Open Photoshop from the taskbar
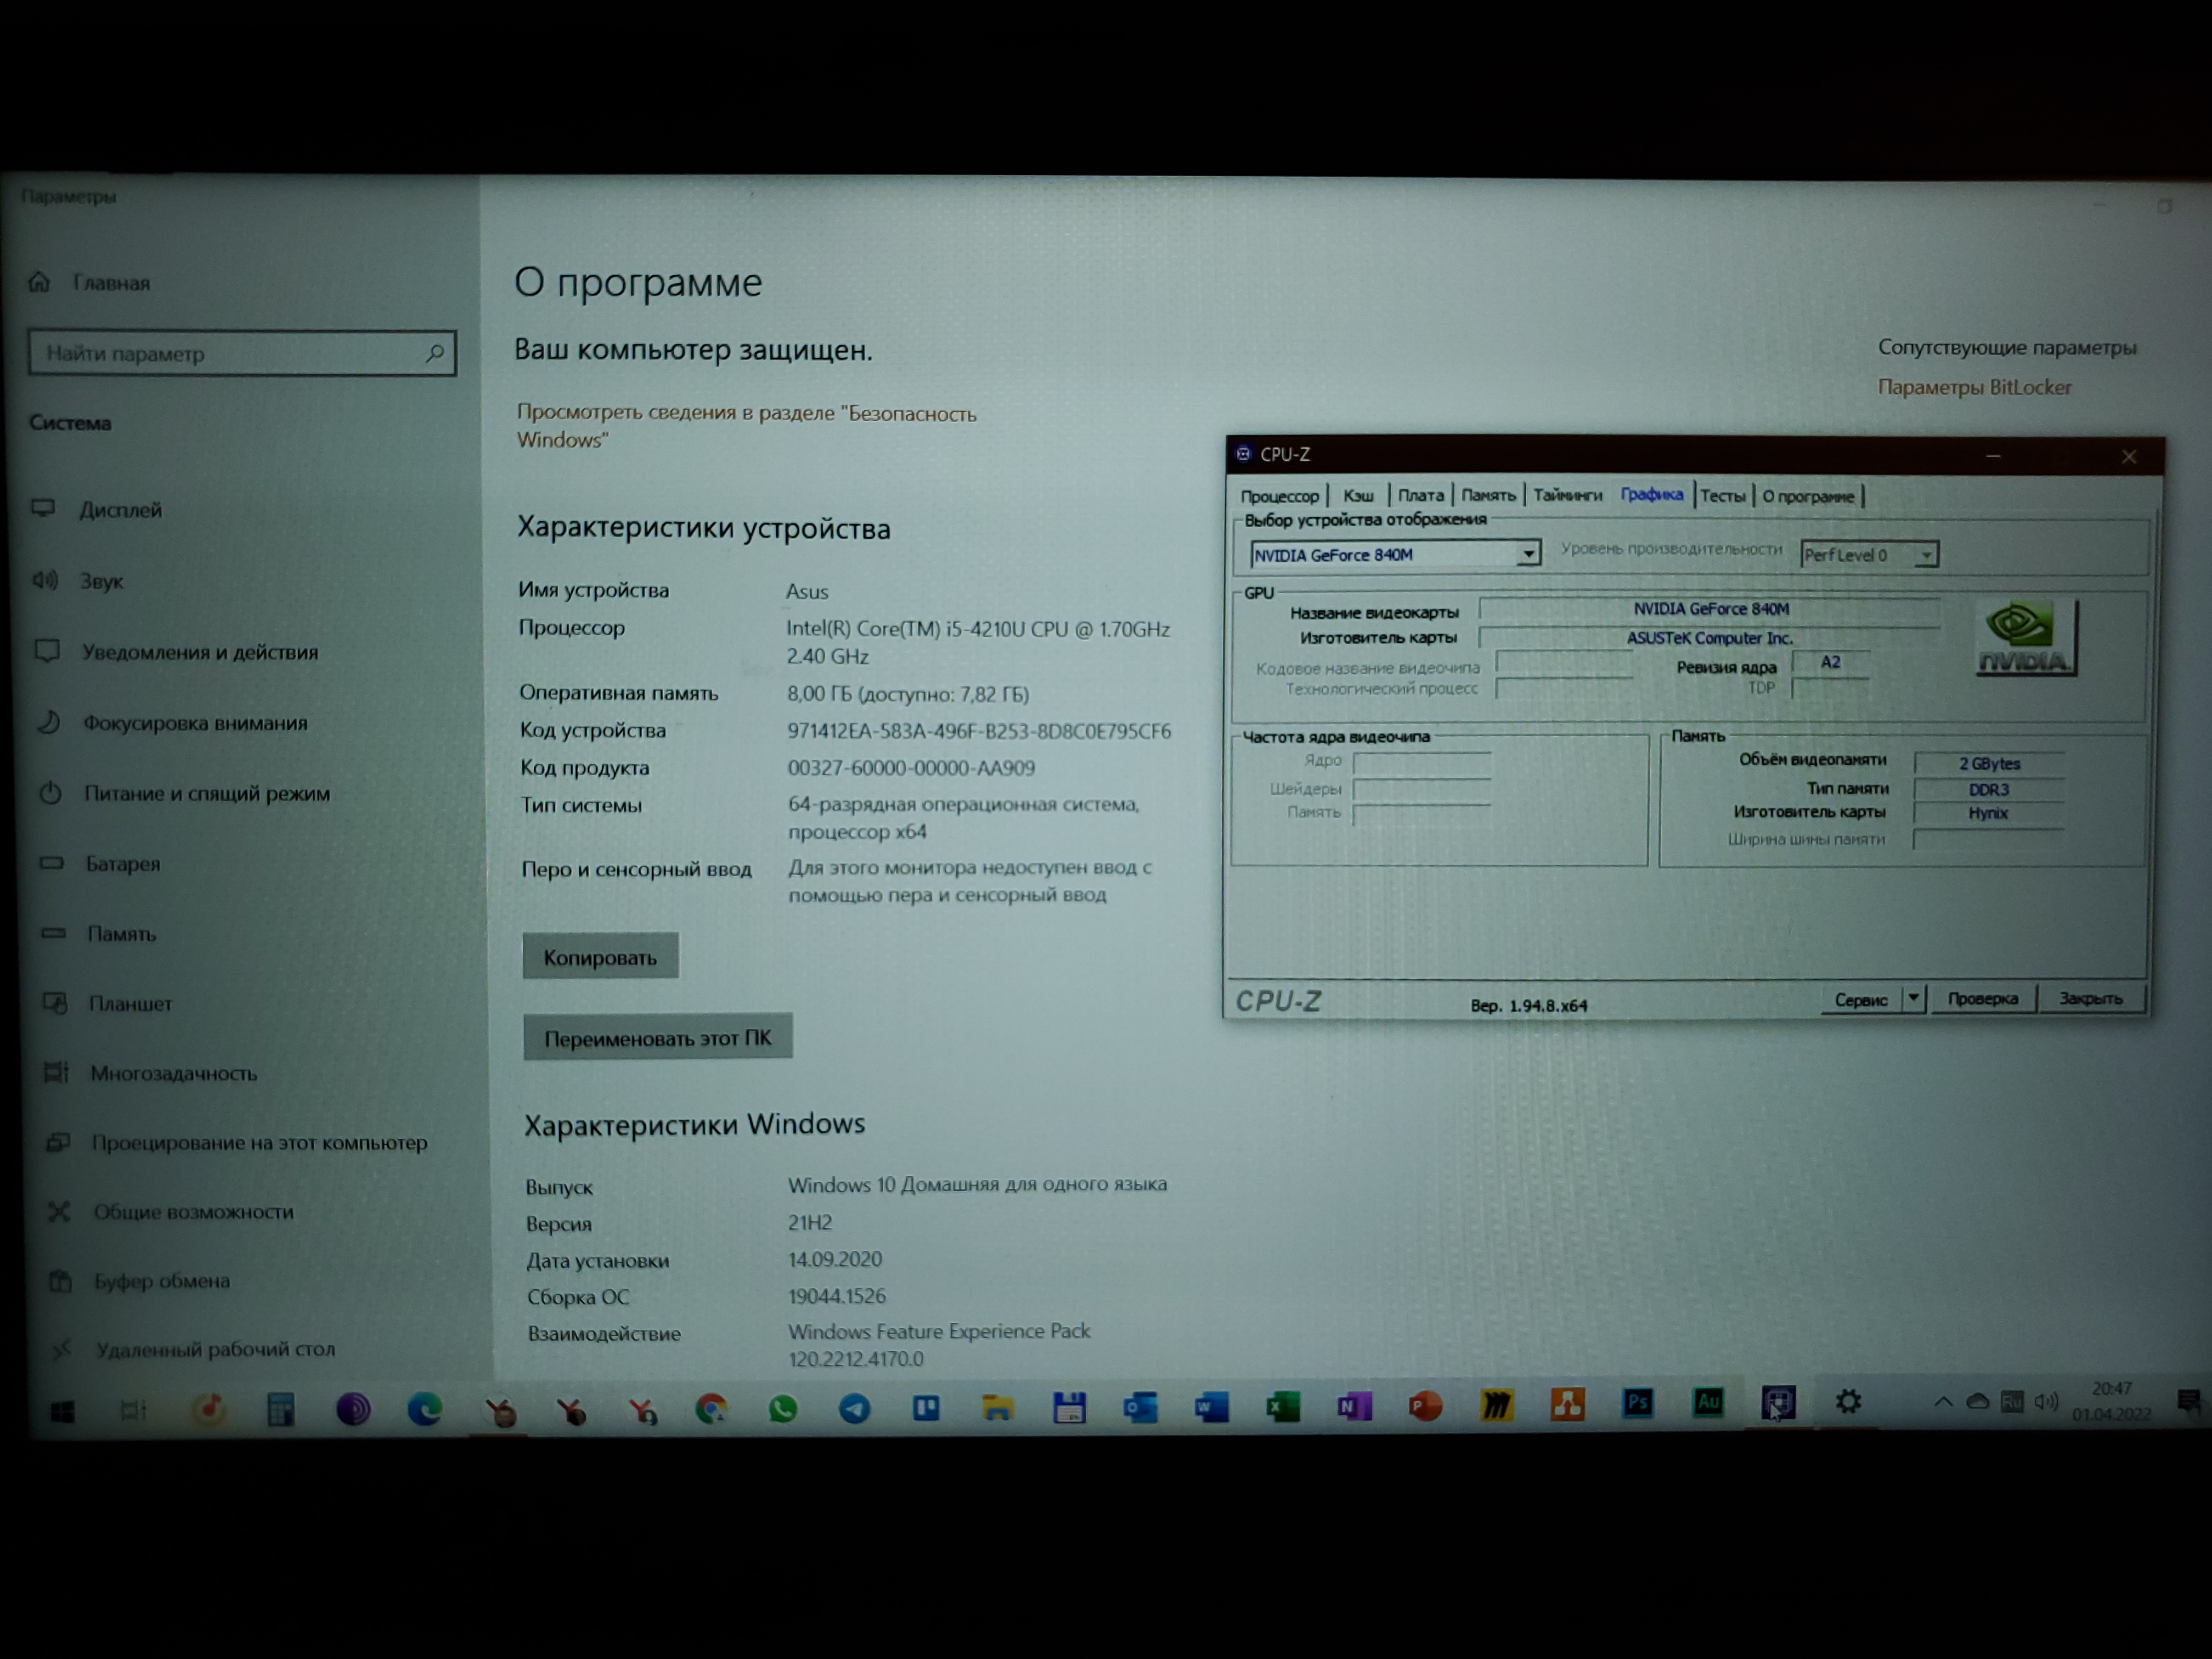Screen dimensions: 2212x1659 (x=1638, y=1403)
